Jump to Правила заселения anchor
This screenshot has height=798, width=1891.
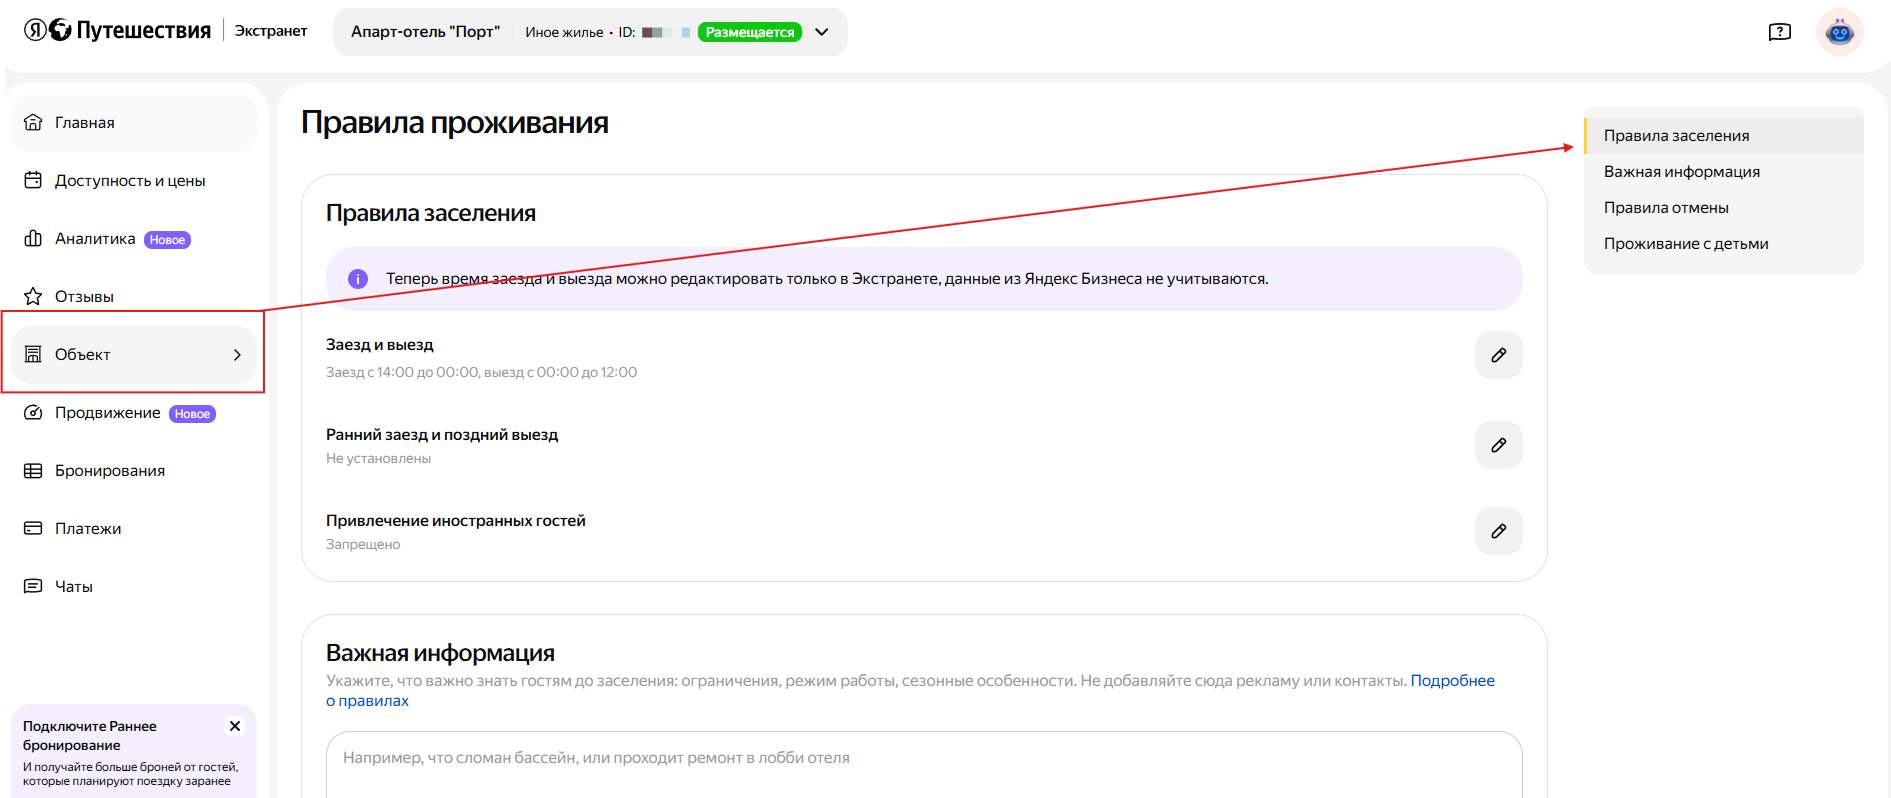pyautogui.click(x=1724, y=136)
